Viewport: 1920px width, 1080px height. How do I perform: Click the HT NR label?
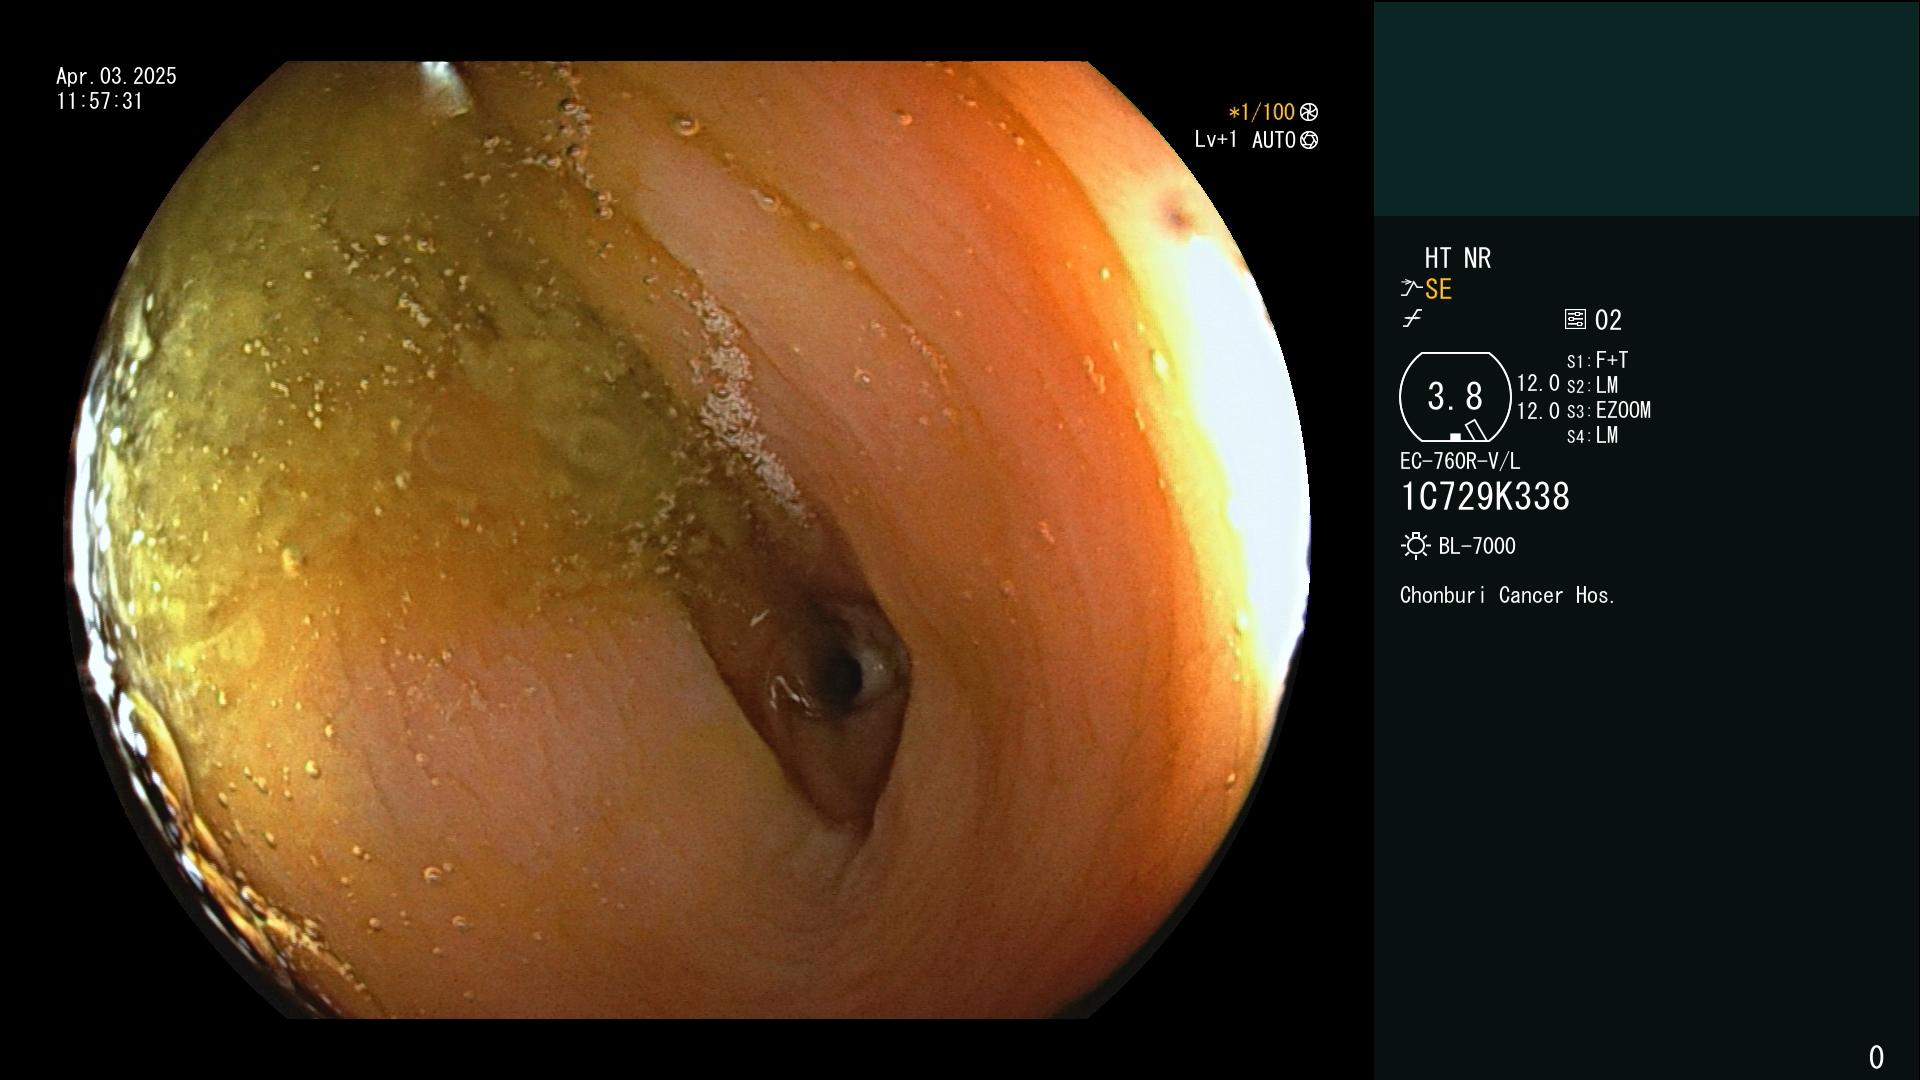click(x=1457, y=258)
